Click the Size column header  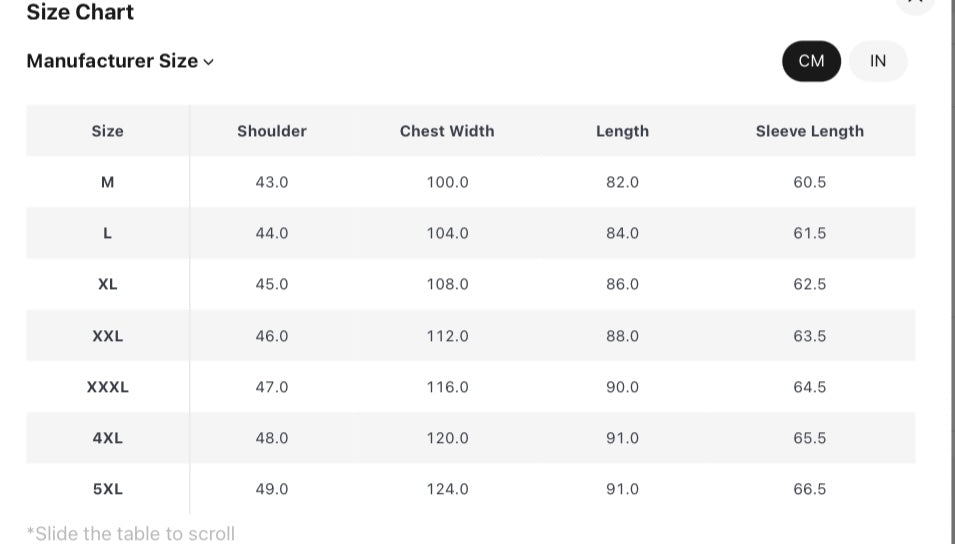[107, 131]
